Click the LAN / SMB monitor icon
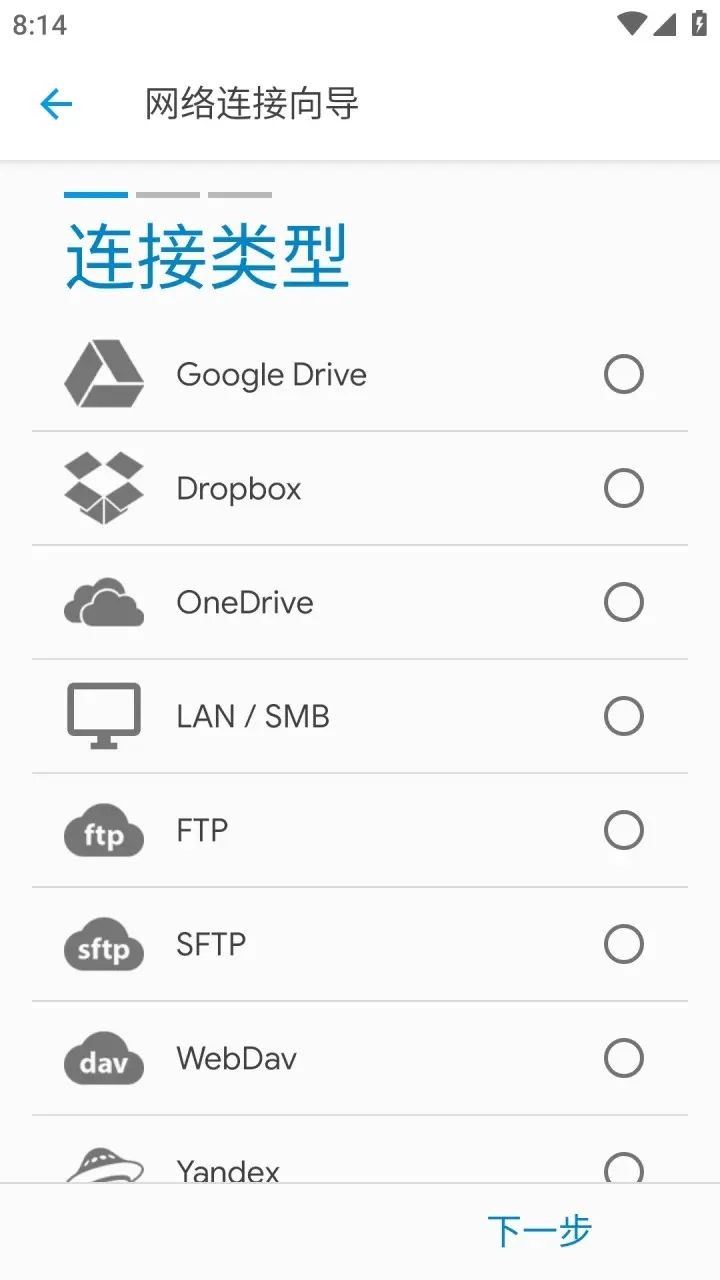Screen dimensions: 720x1280 104,715
